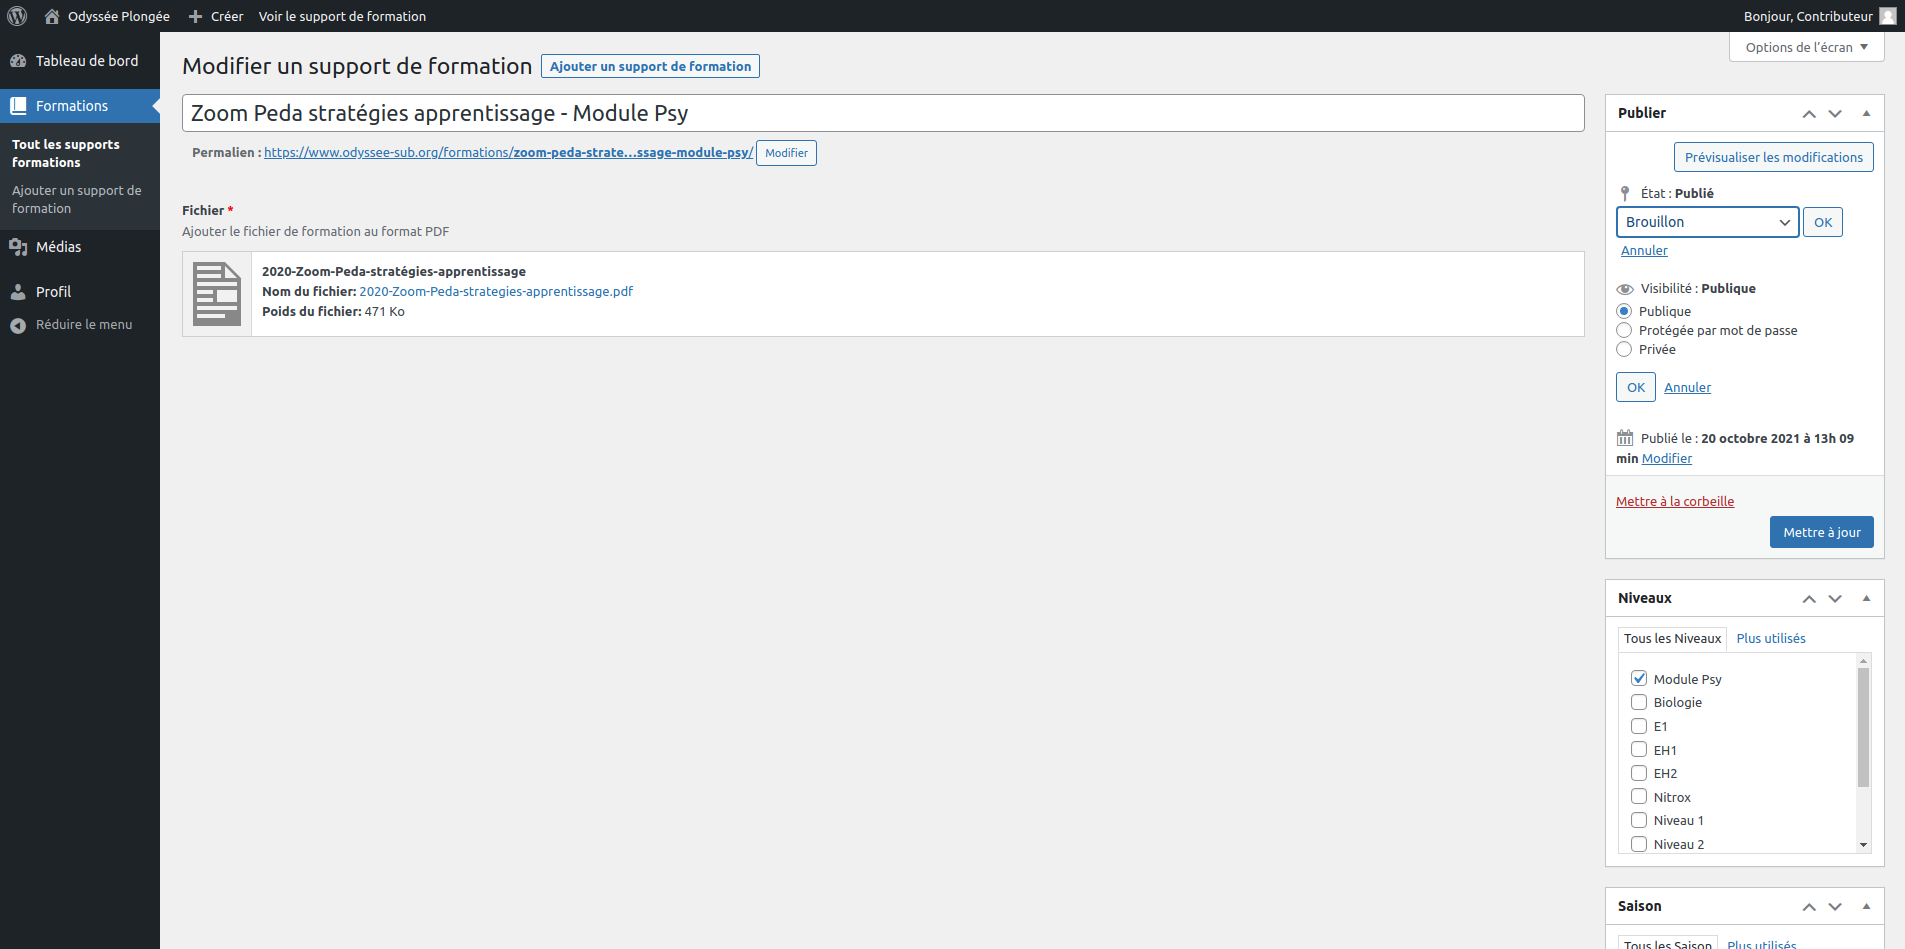Open the Brouillon status dropdown
The height and width of the screenshot is (949, 1905).
(1707, 222)
